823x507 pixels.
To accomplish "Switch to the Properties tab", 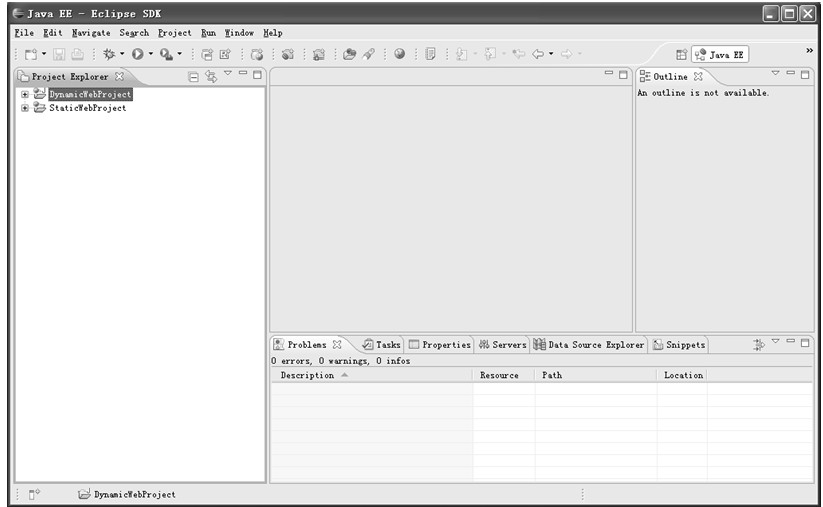I will (x=440, y=345).
